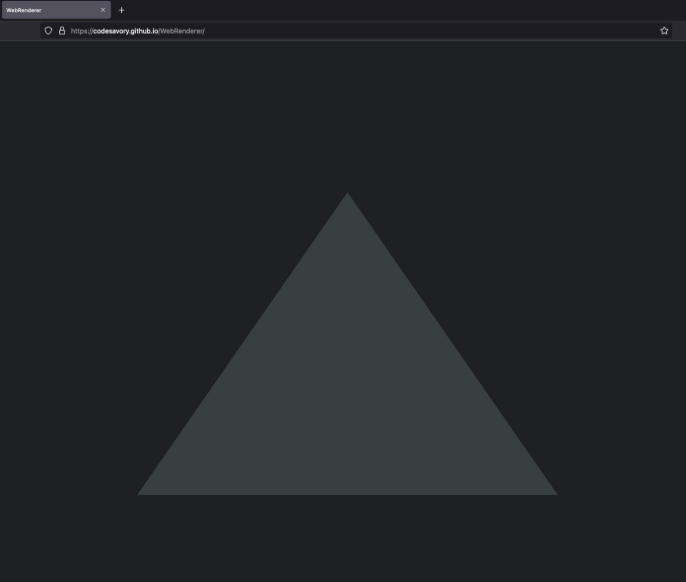Click the top apex of the triangle
Screen dimensions: 686x582
coord(347,196)
